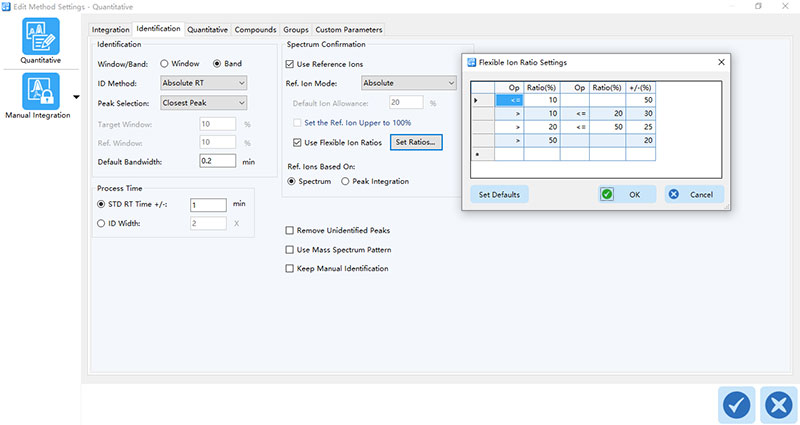
Task: Enable Keep Manual Identification checkbox
Action: tap(291, 268)
